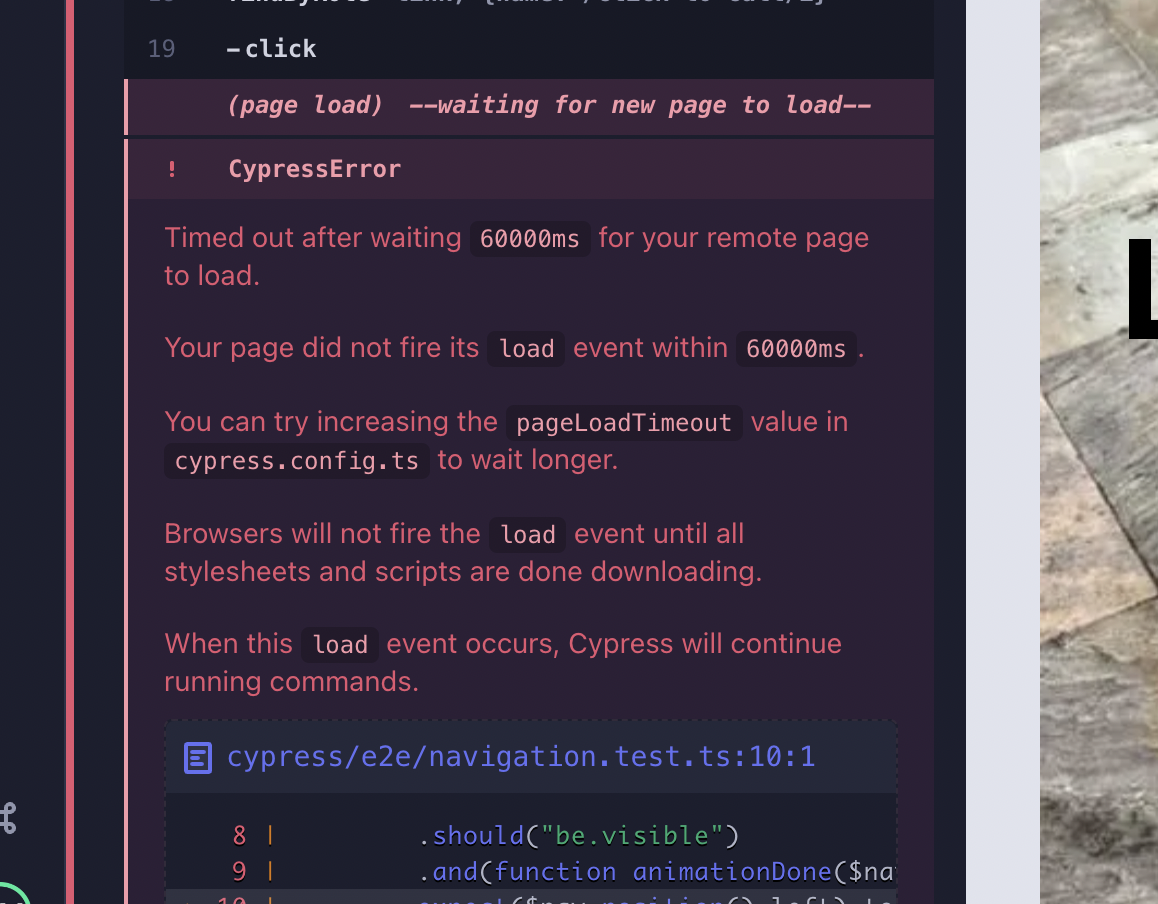Click the file icon beside navigation.test.ts

click(x=198, y=758)
